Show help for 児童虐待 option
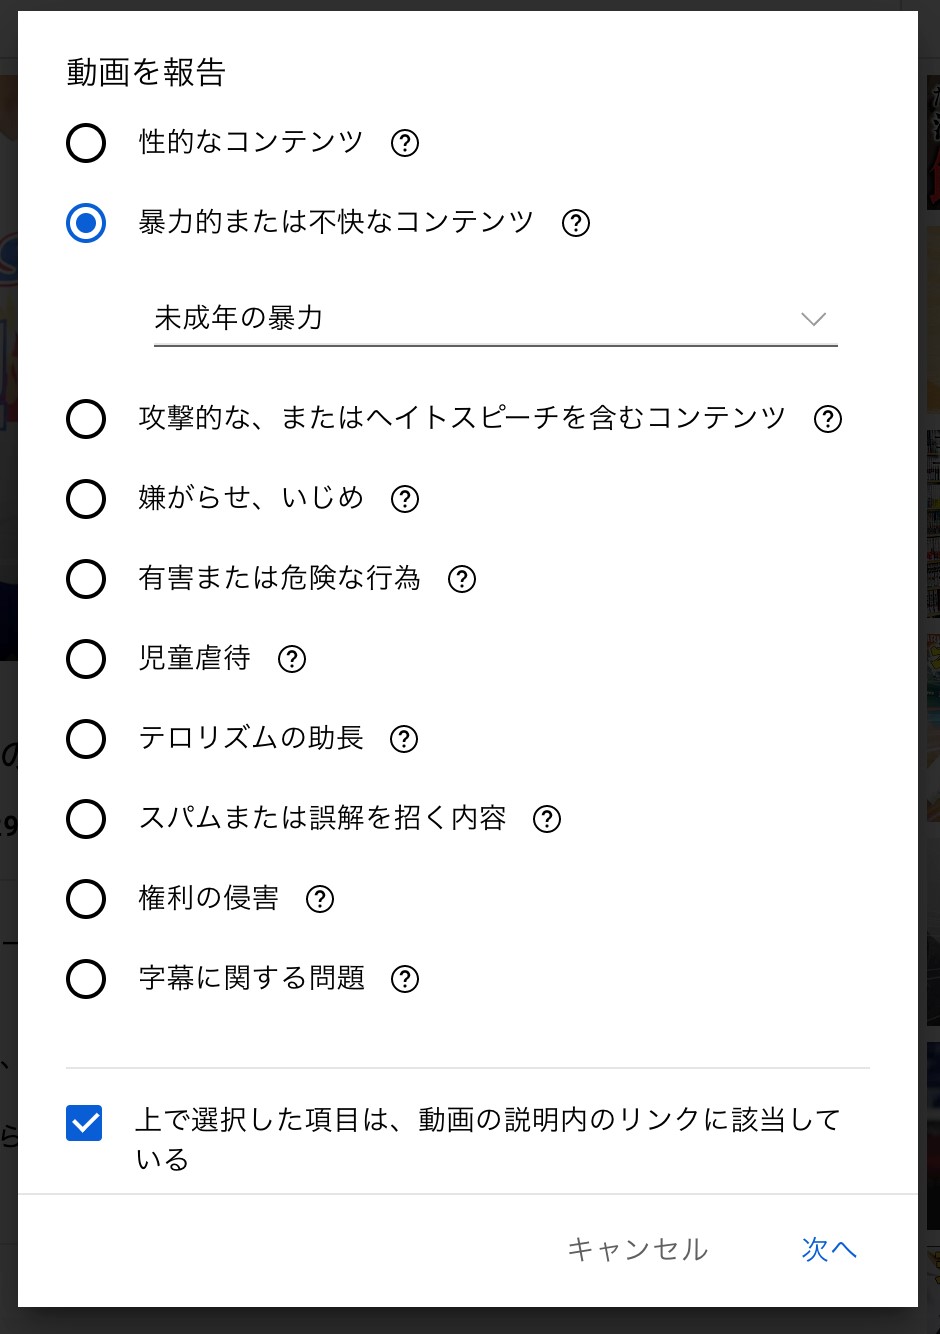Screen dimensions: 940x1334 coord(292,659)
